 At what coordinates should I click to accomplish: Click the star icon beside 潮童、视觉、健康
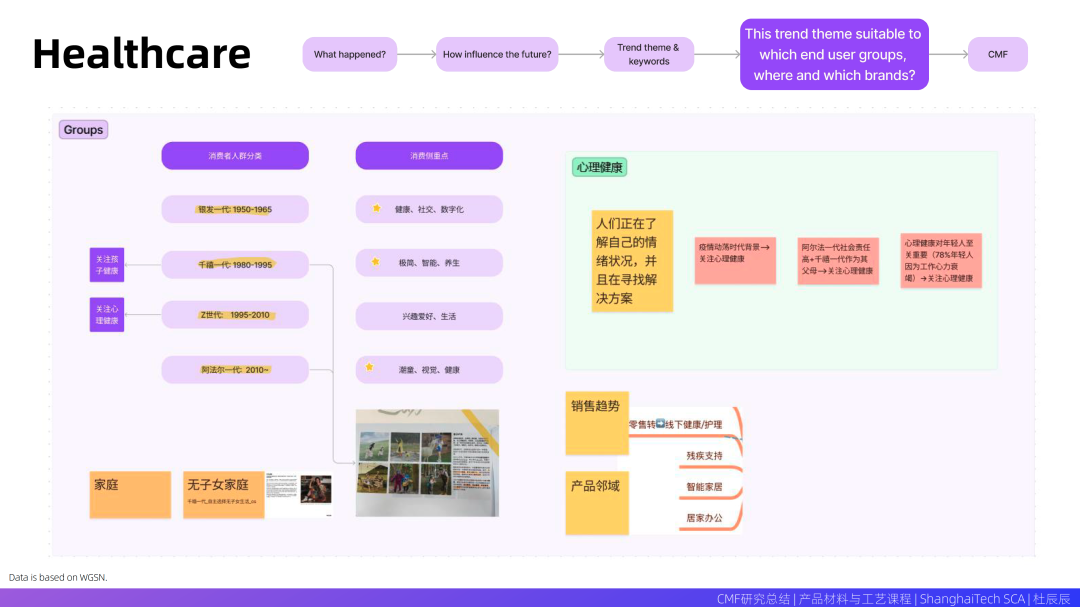click(x=370, y=368)
